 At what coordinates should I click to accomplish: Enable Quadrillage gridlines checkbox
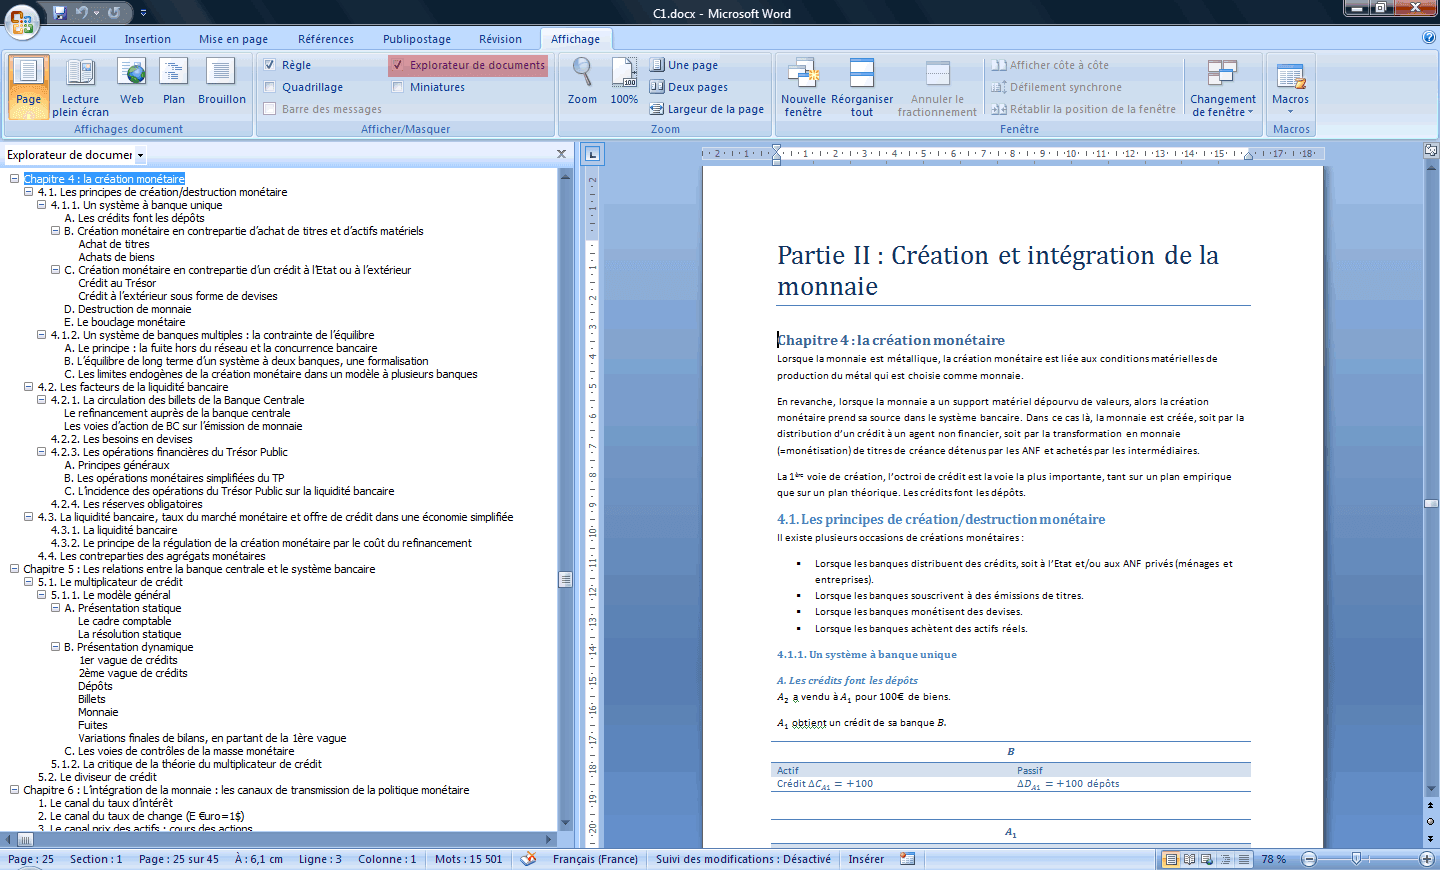270,87
